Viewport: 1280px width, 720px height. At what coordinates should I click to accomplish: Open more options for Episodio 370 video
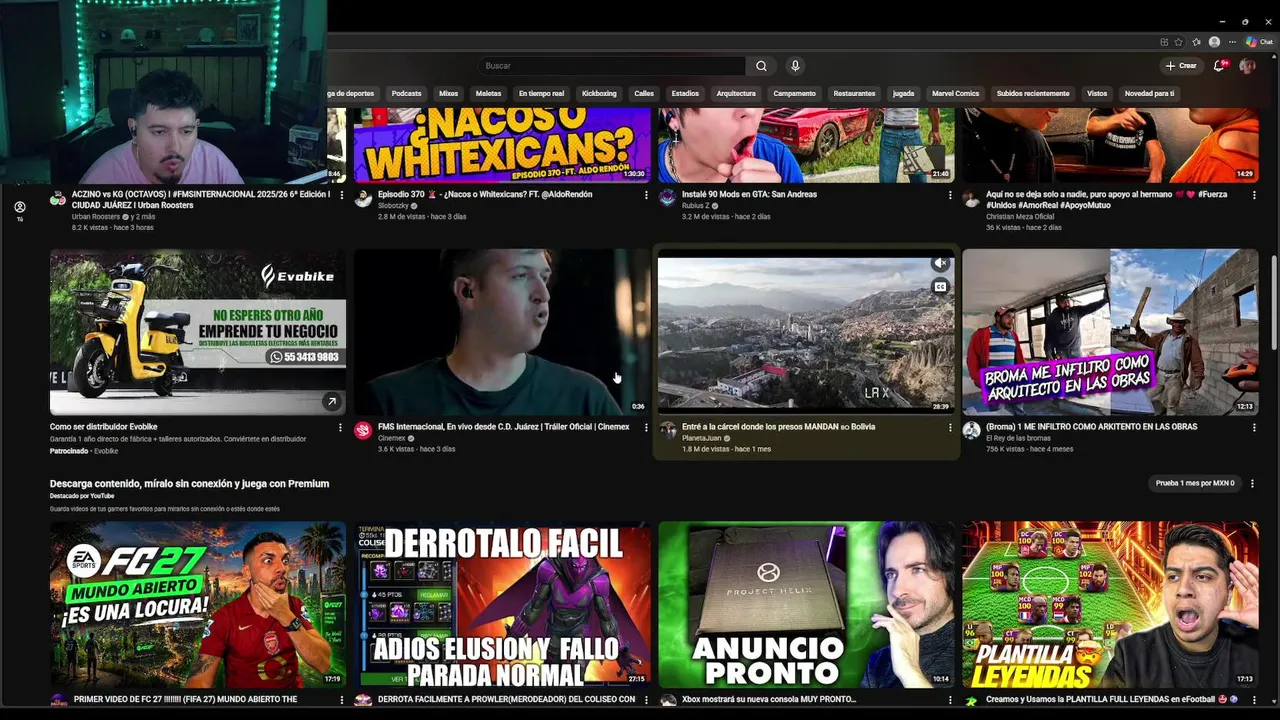646,195
